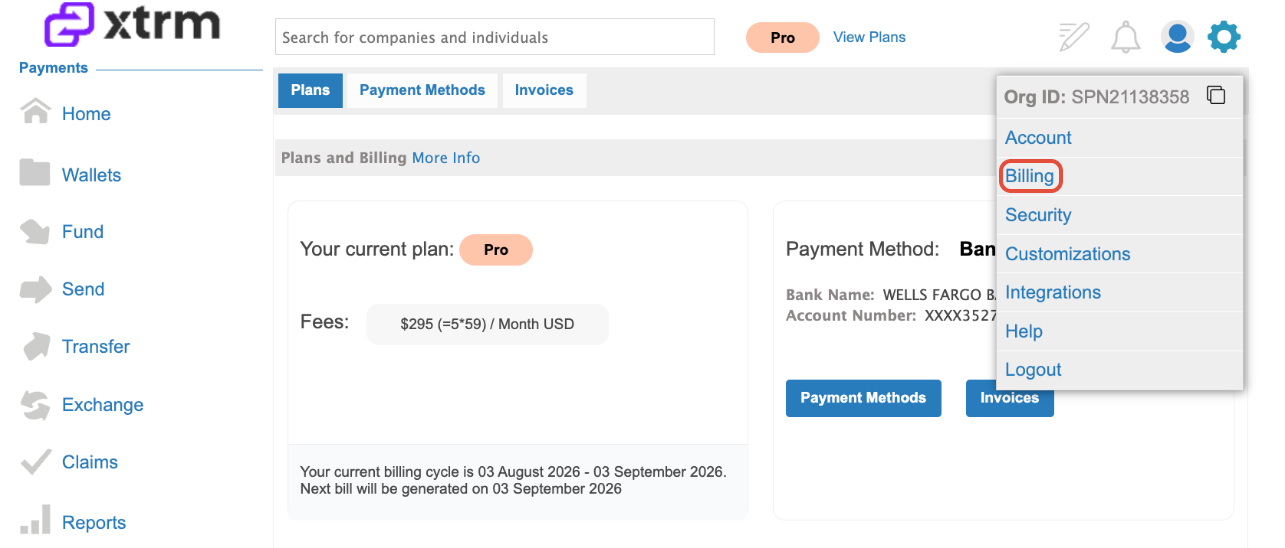Open notifications bell icon
The height and width of the screenshot is (548, 1285).
point(1125,38)
